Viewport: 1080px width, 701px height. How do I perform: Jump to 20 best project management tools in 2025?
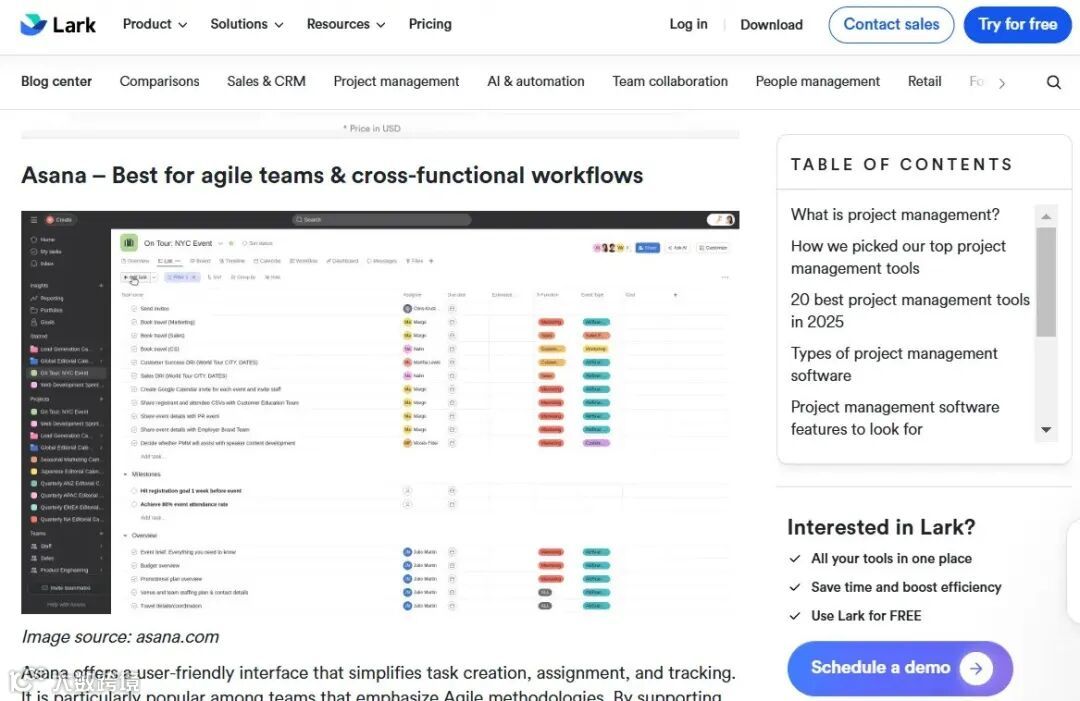tap(910, 311)
